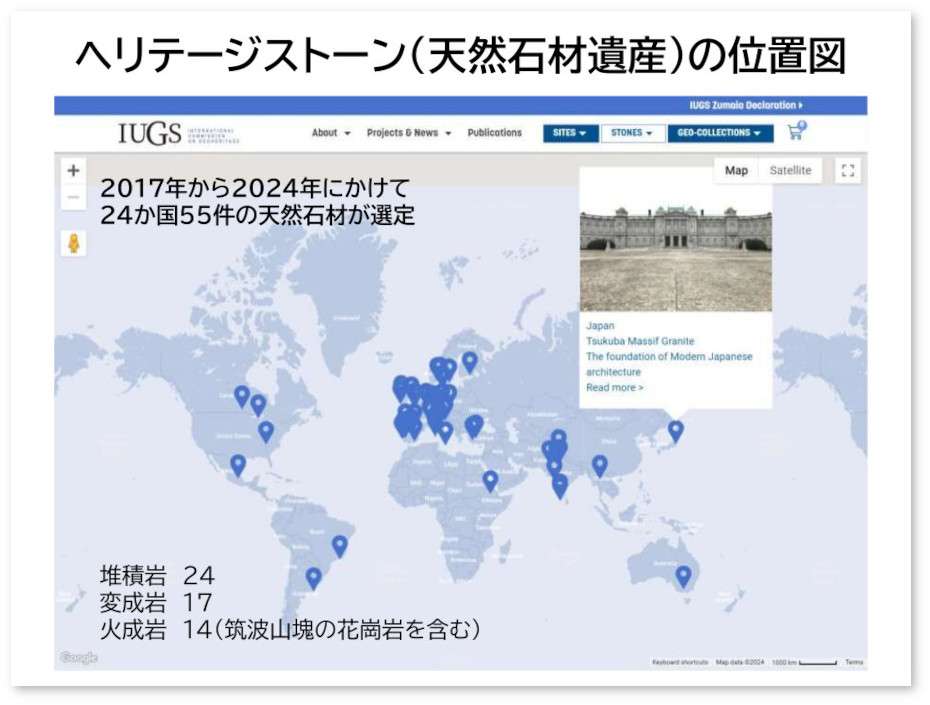Select the Street View pegman icon

pos(74,243)
